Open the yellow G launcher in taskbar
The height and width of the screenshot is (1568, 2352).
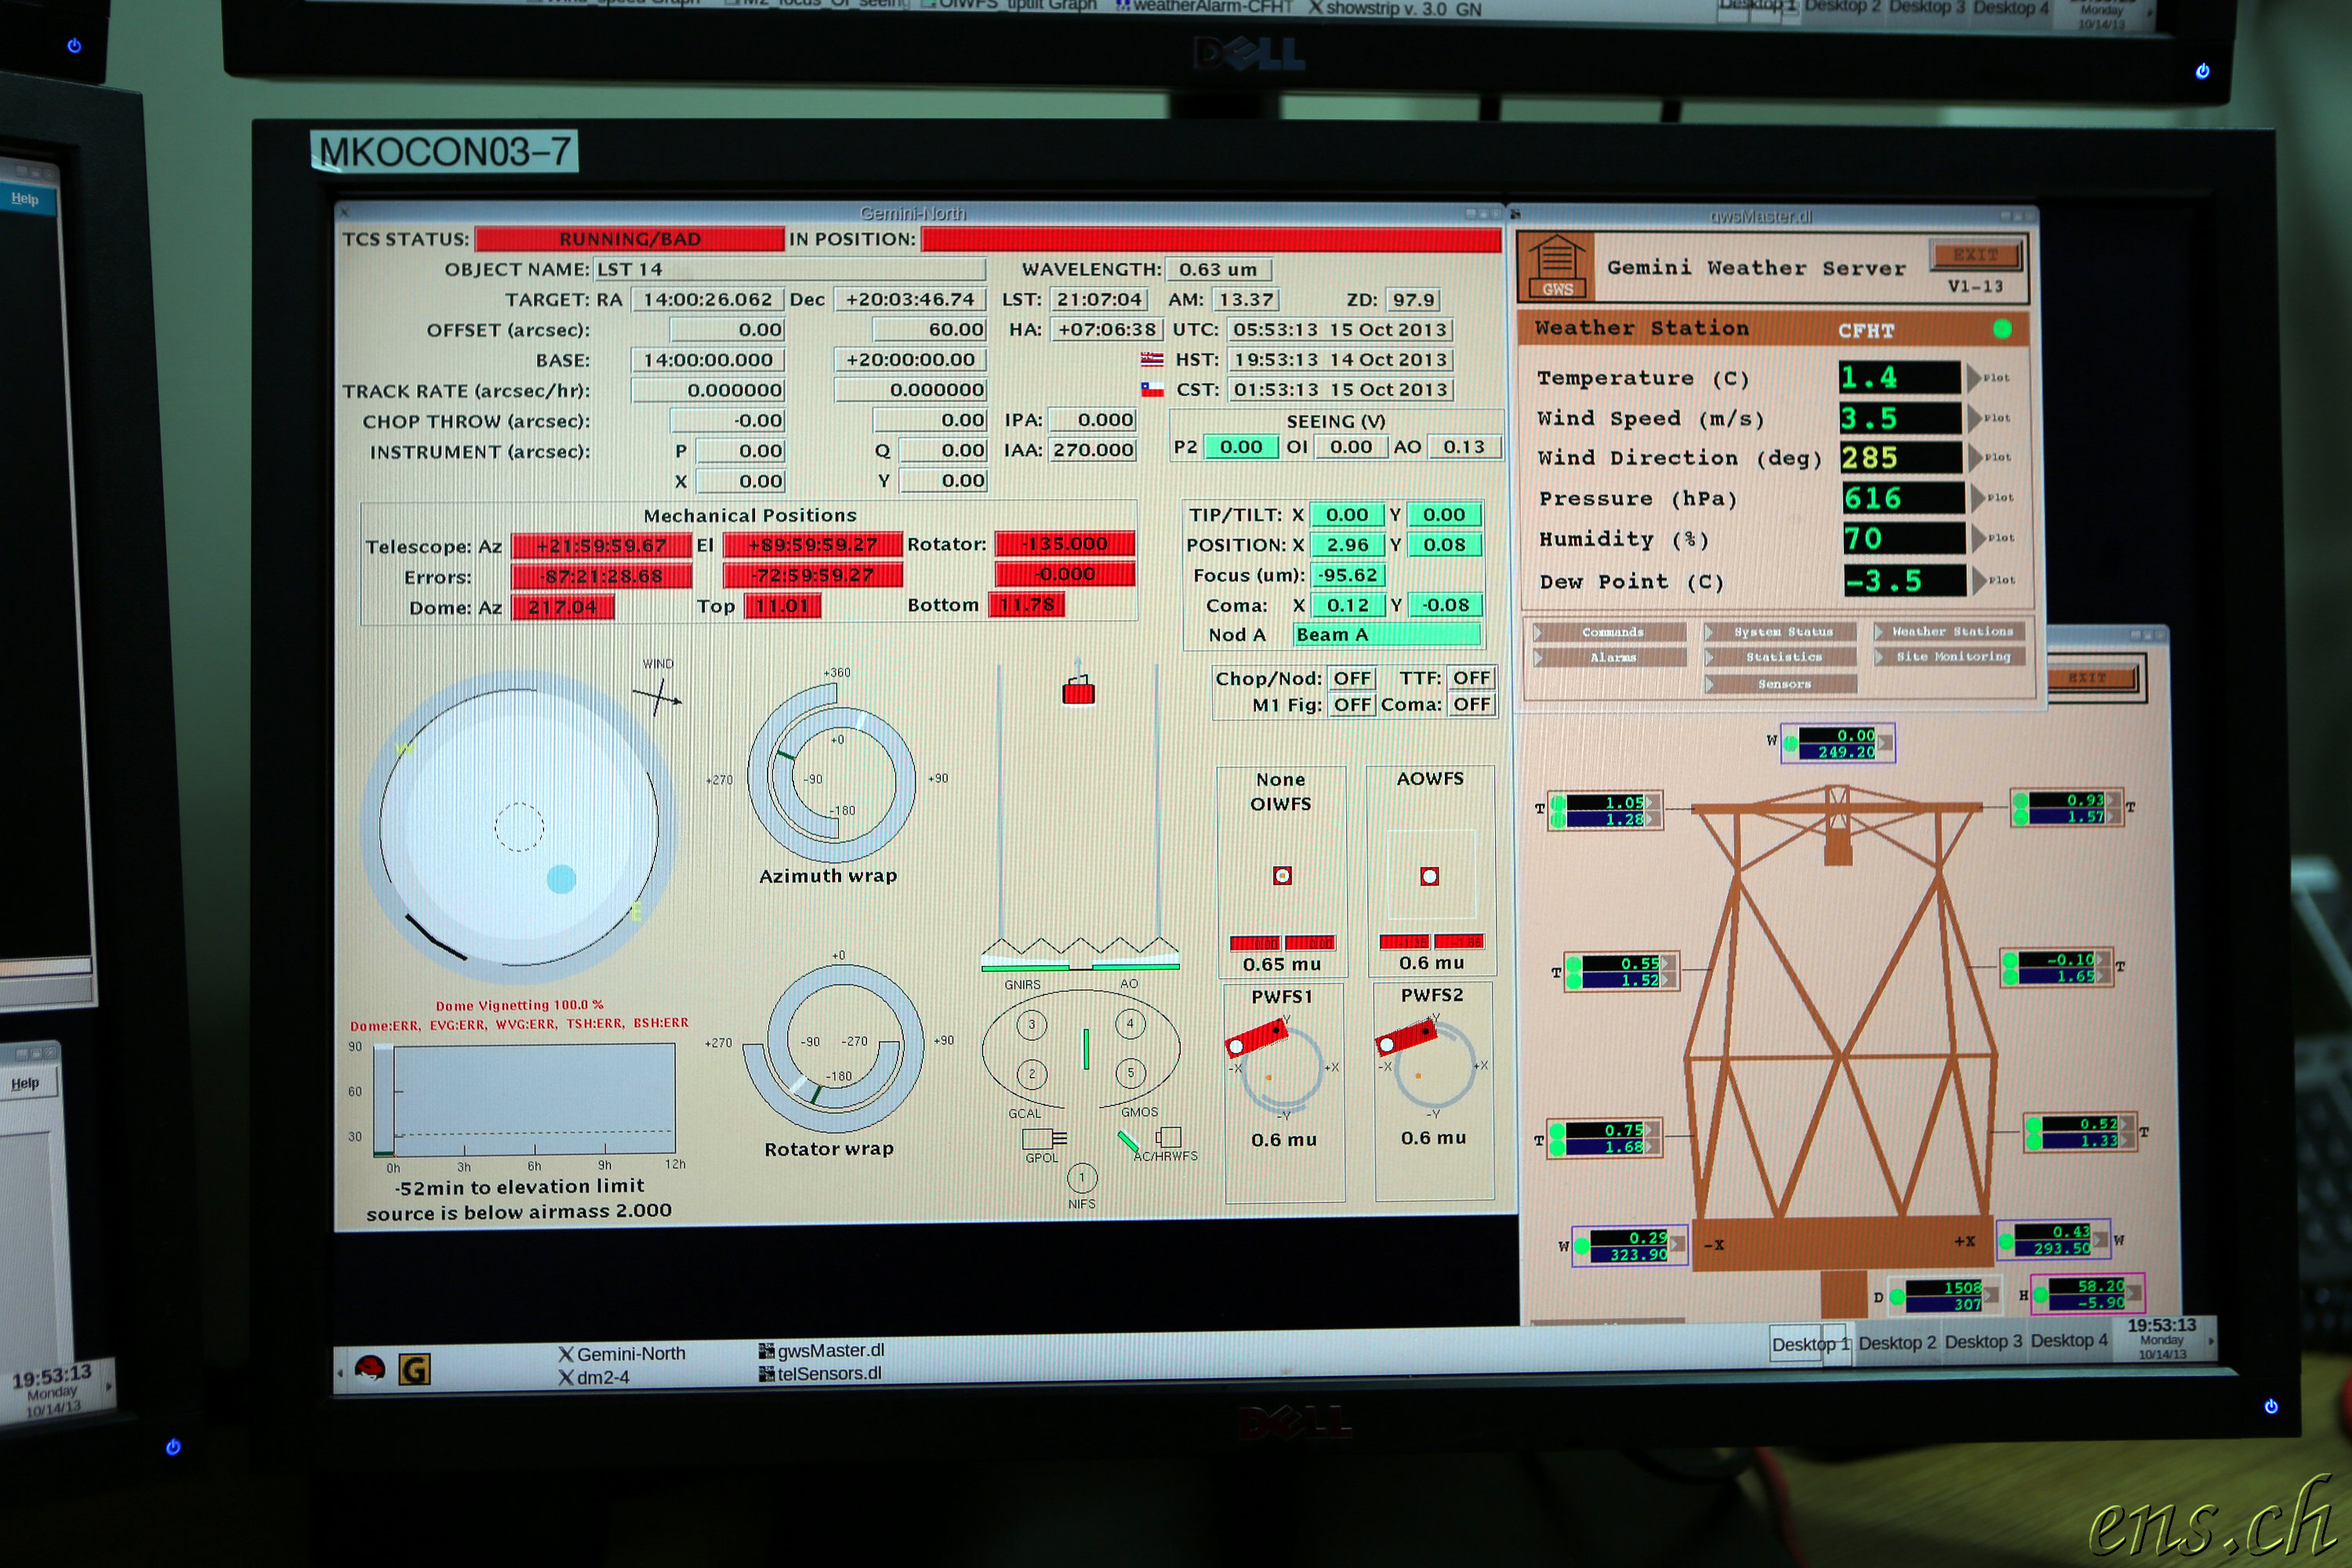pos(414,1368)
